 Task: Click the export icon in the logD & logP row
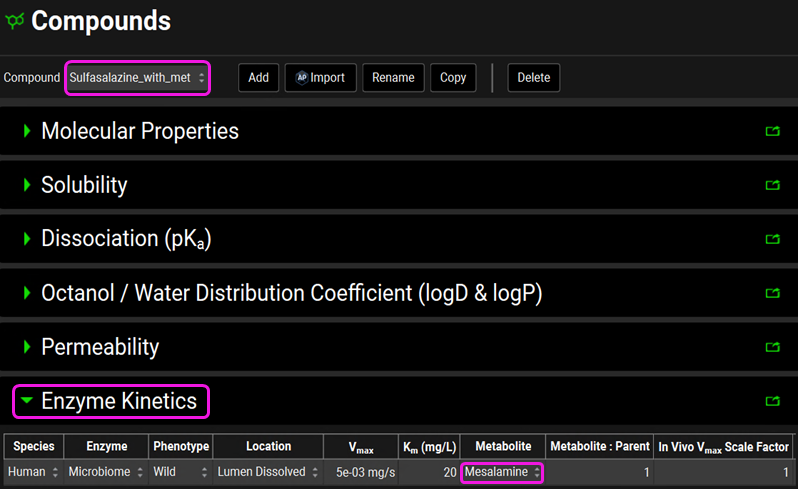771,293
